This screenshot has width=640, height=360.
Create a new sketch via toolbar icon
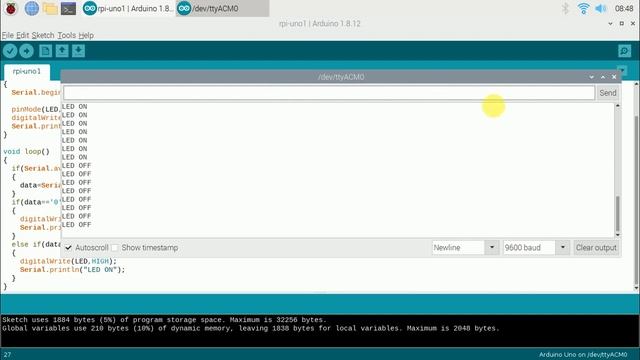click(x=45, y=51)
